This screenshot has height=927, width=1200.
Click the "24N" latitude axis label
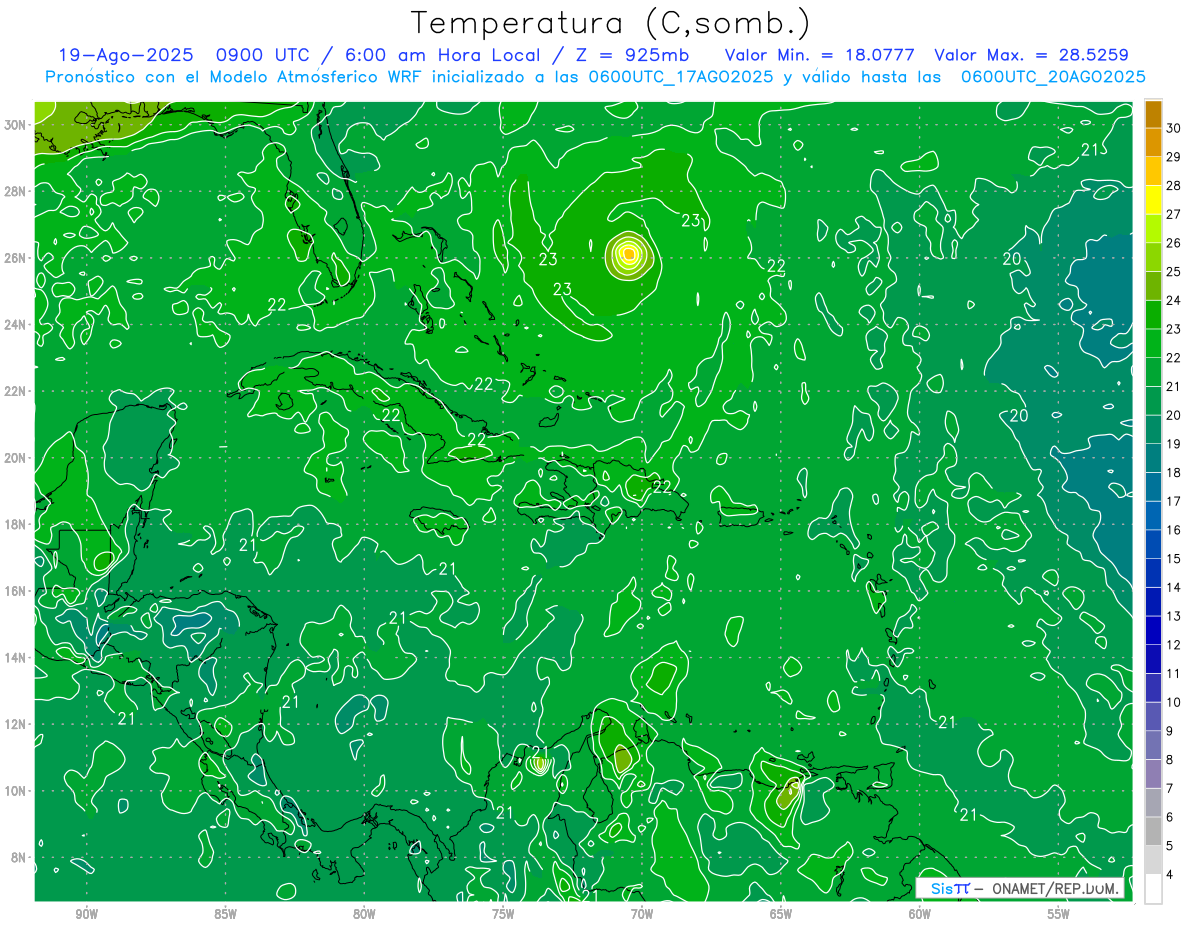point(15,324)
